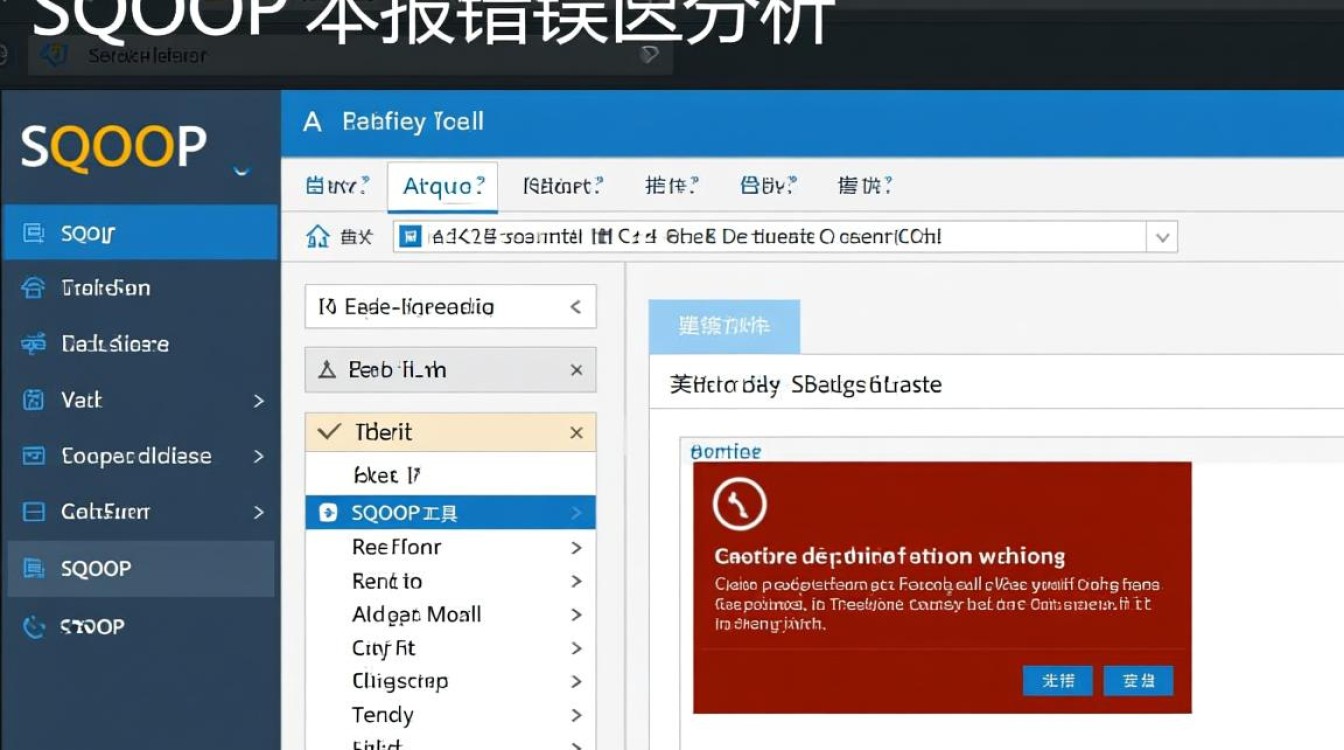Click the icon before Eade-lioreadio

[x=326, y=307]
